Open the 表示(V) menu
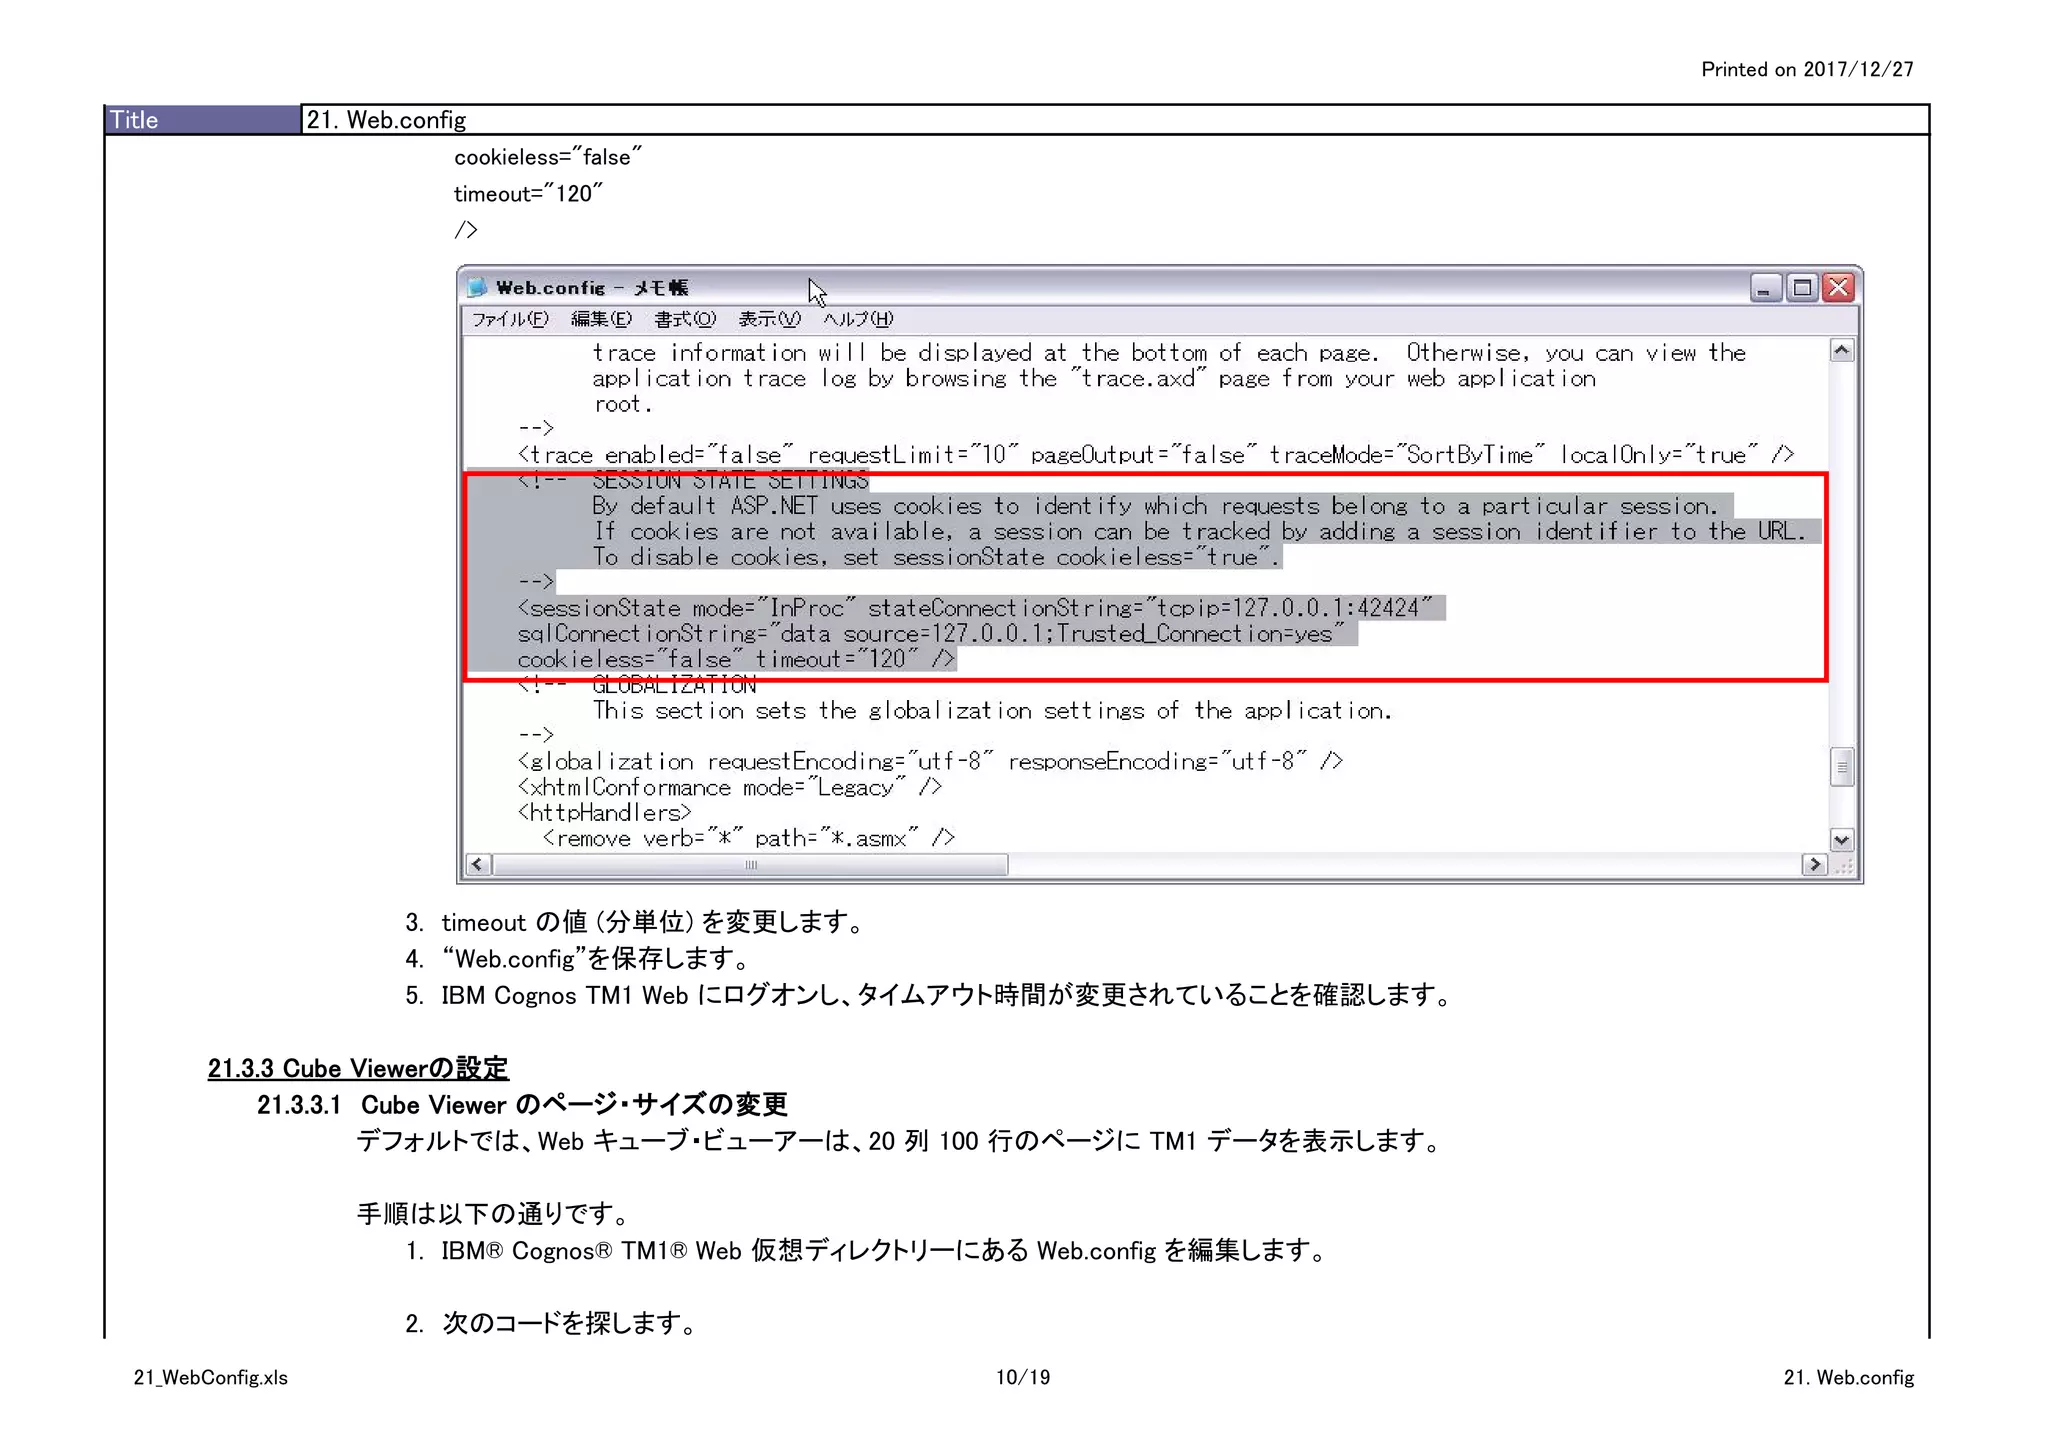Image resolution: width=2048 pixels, height=1447 pixels. click(x=769, y=319)
